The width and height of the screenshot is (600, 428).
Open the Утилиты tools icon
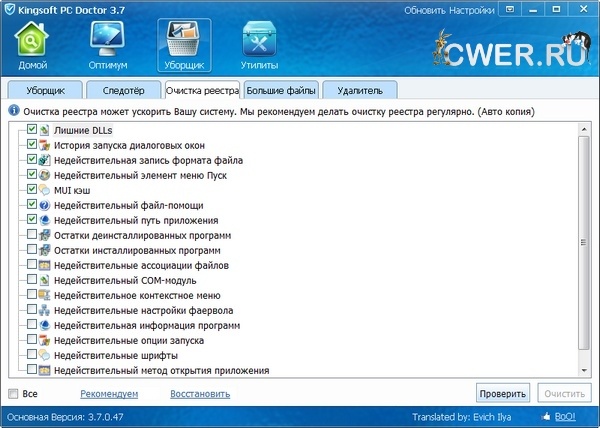coord(259,44)
